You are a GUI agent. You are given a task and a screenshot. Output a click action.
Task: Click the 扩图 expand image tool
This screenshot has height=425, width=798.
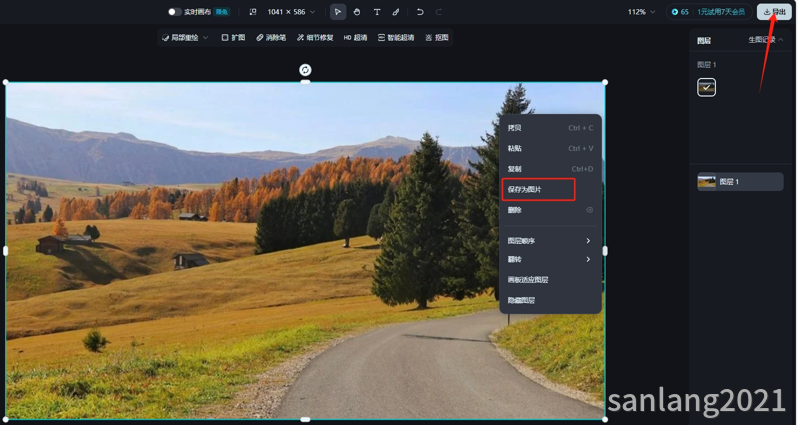(233, 38)
